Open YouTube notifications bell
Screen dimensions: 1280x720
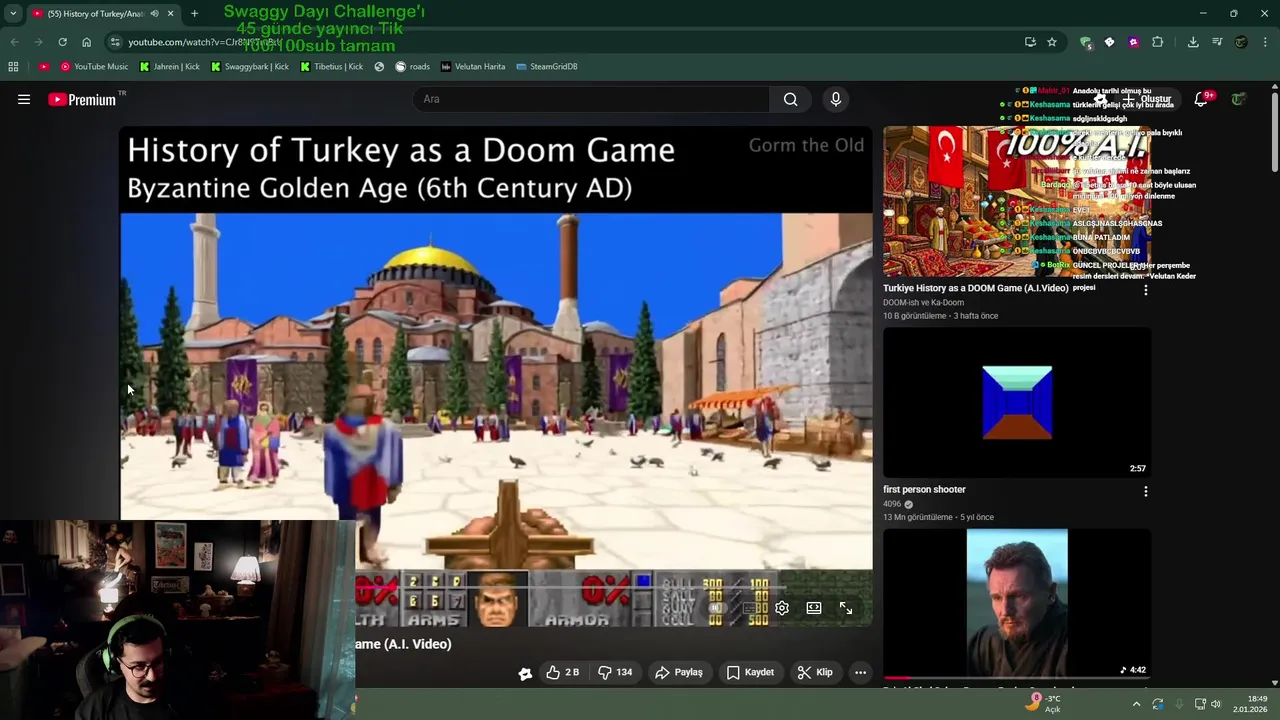pos(1201,99)
